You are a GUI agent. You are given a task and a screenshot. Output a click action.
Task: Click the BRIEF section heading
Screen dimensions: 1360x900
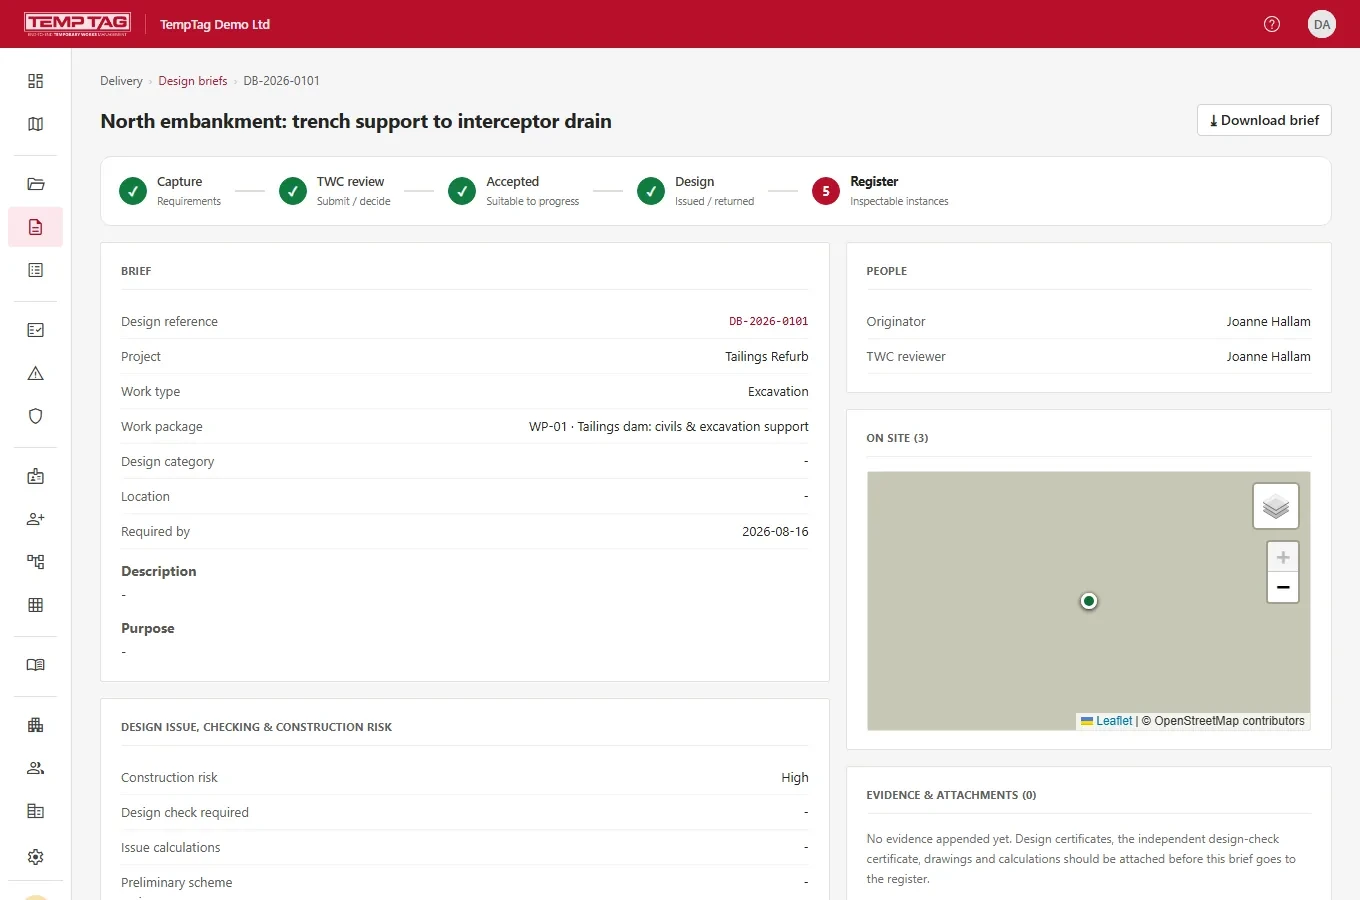click(136, 271)
